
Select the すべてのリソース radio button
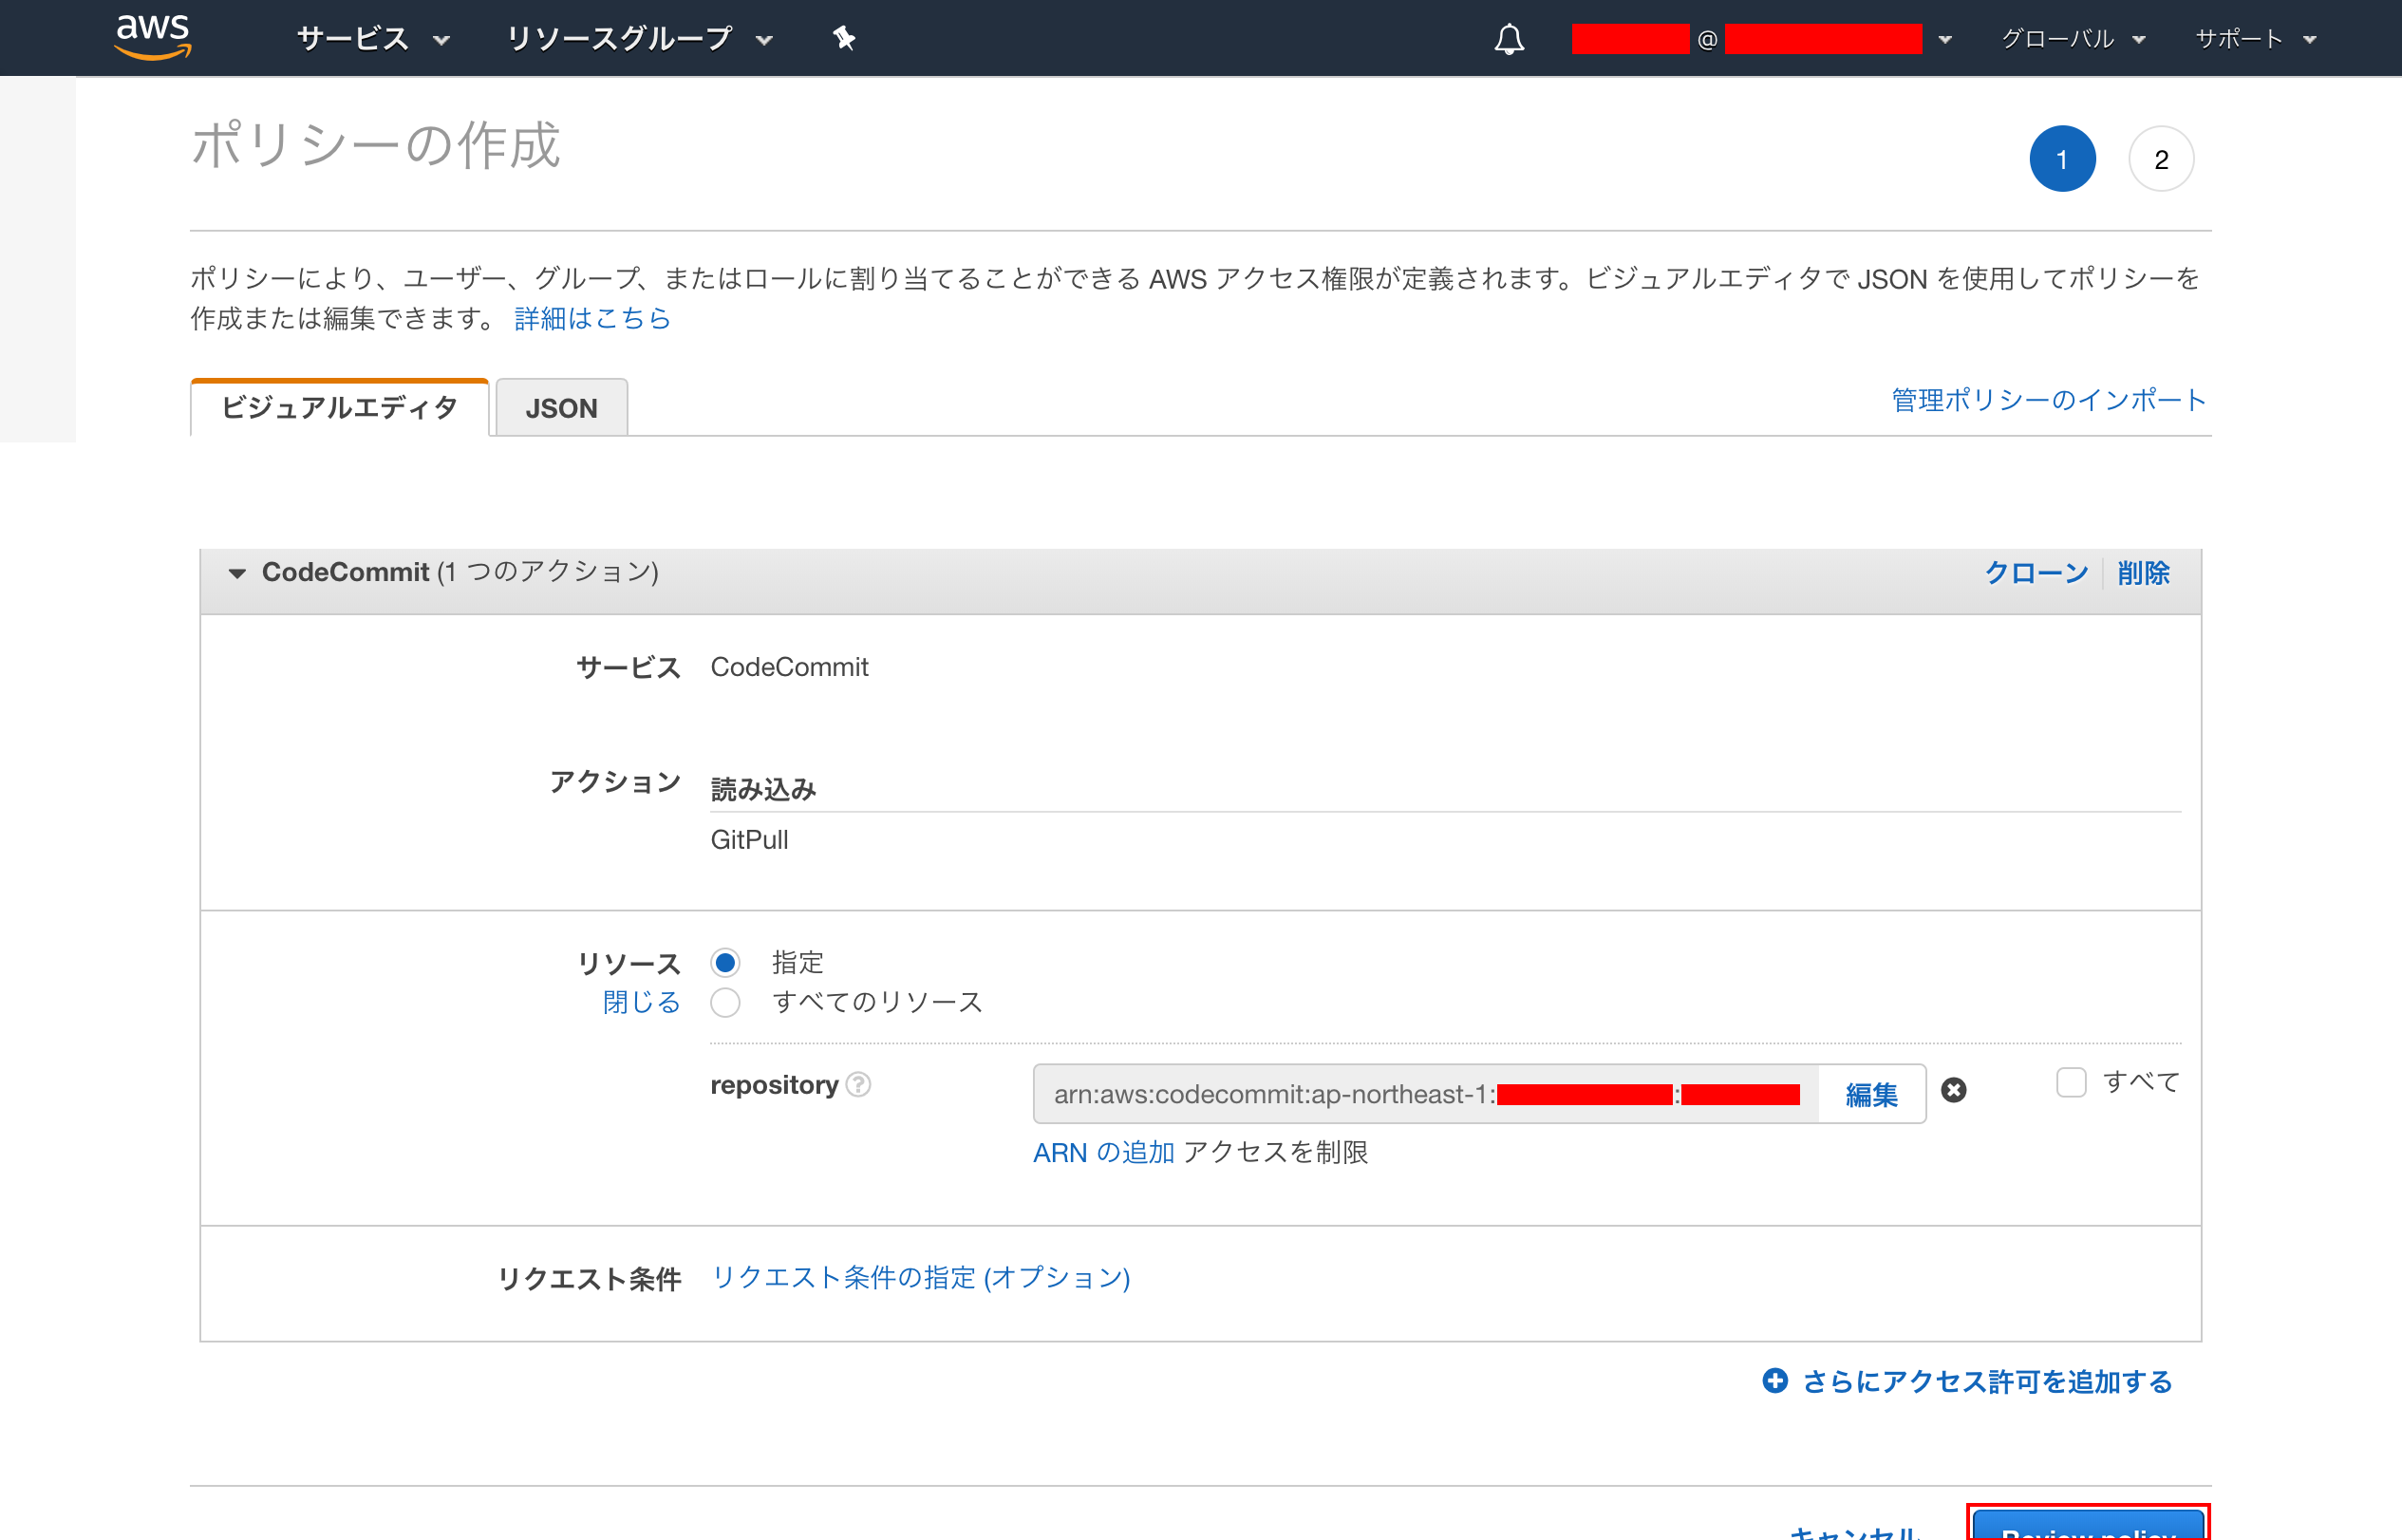tap(726, 1003)
